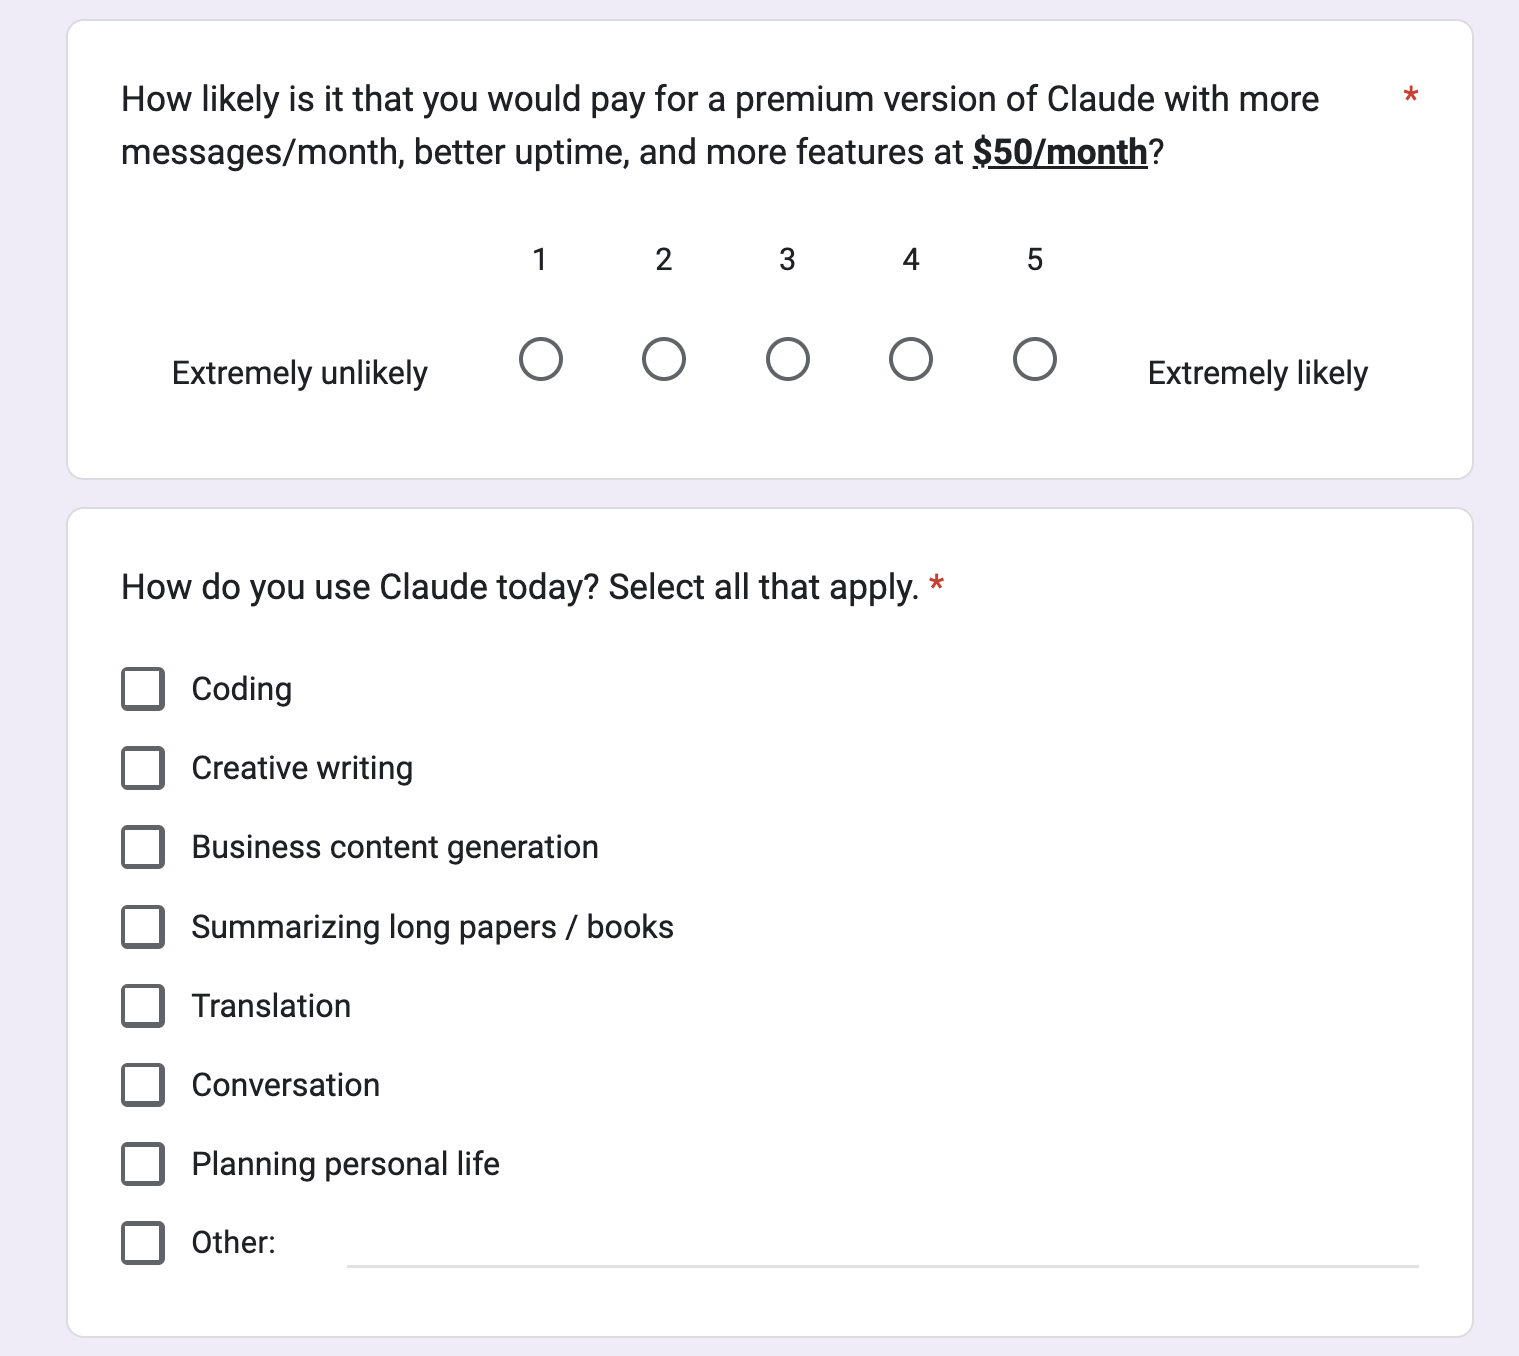Select the Conversation checkbox

pyautogui.click(x=143, y=1085)
